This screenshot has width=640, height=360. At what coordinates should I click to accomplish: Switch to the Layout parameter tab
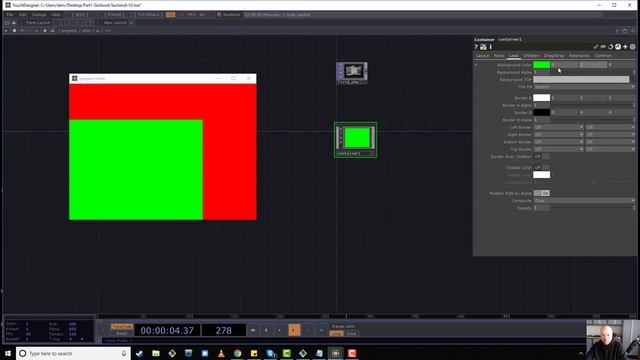pos(482,56)
